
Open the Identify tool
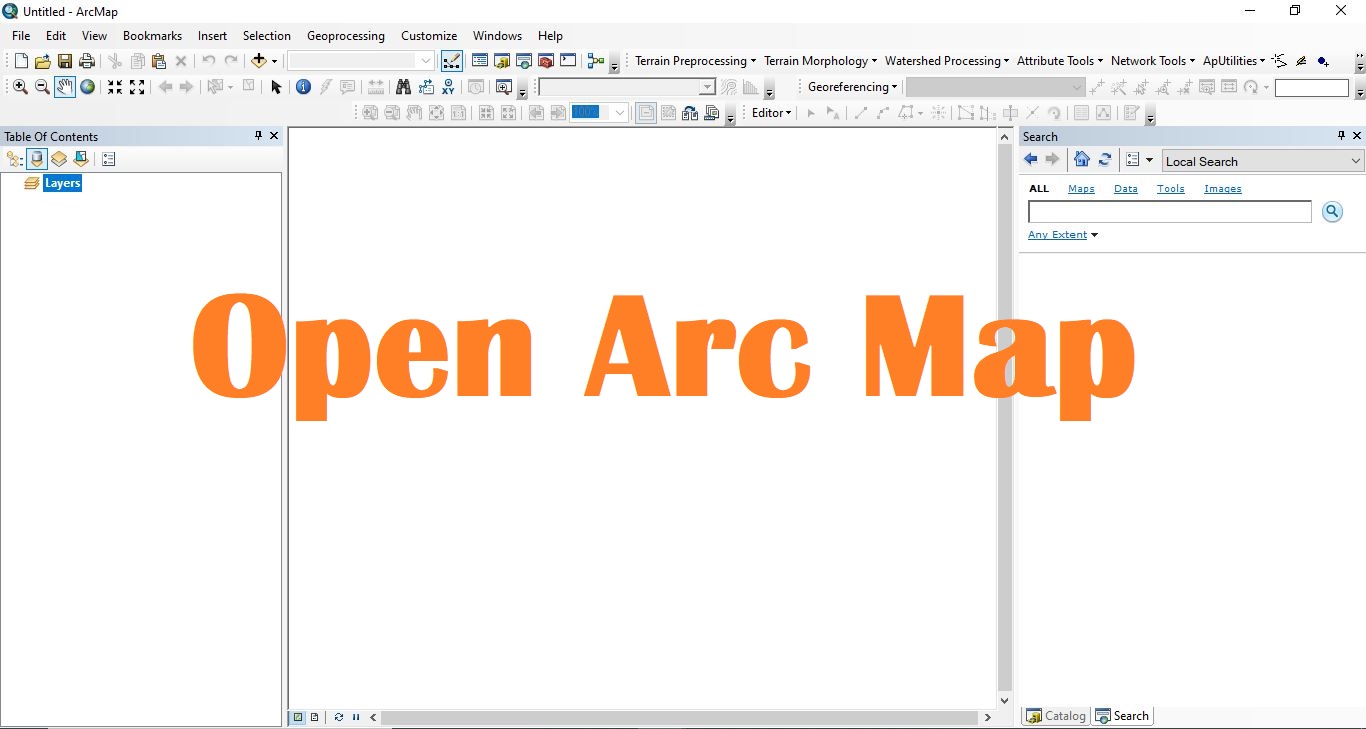tap(303, 87)
